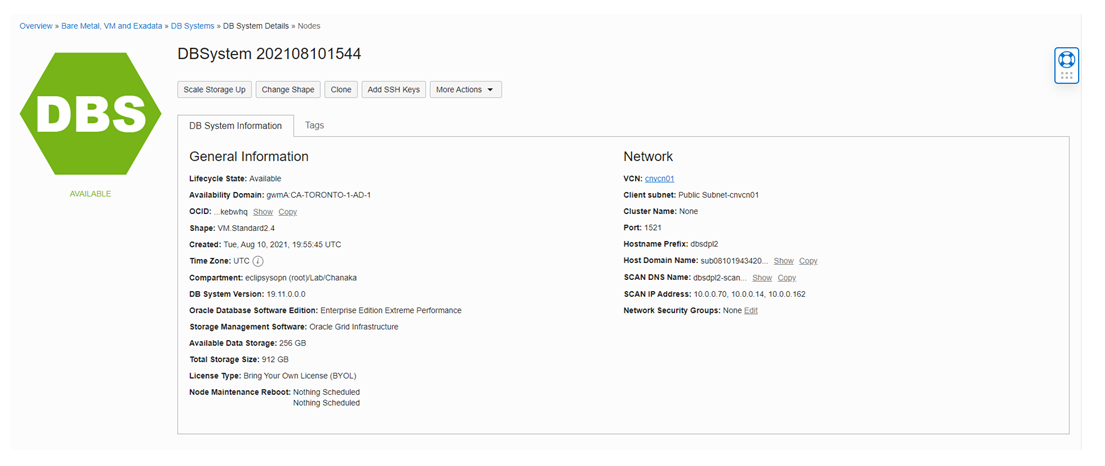Open Bare Metal, VM and Exadata breadcrumb
This screenshot has height=466, width=1105.
coord(111,26)
